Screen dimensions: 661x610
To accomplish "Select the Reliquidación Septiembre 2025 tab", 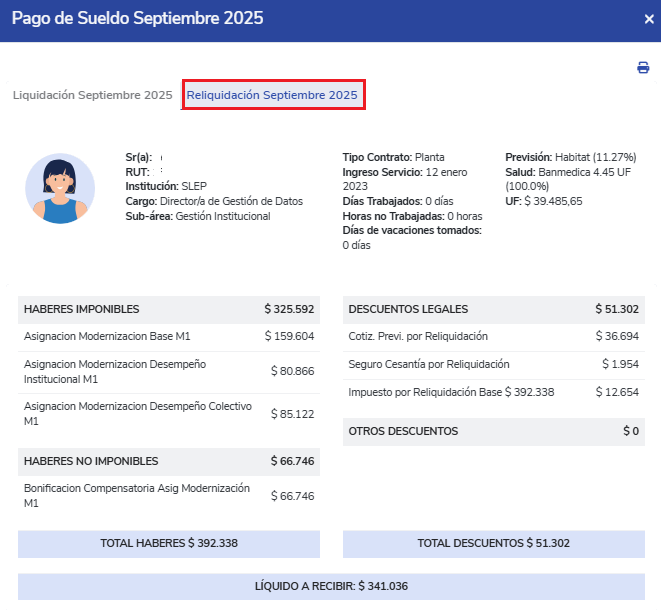I will (272, 95).
